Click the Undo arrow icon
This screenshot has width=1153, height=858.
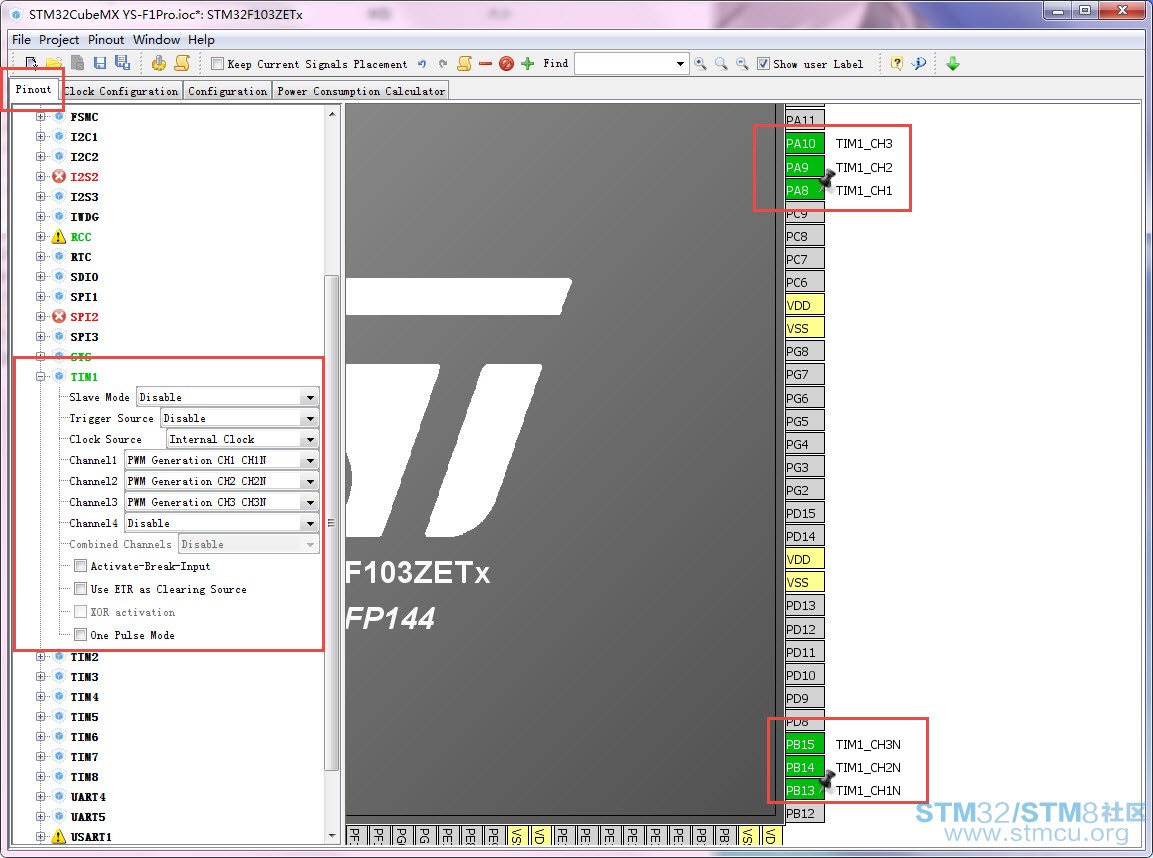point(422,64)
